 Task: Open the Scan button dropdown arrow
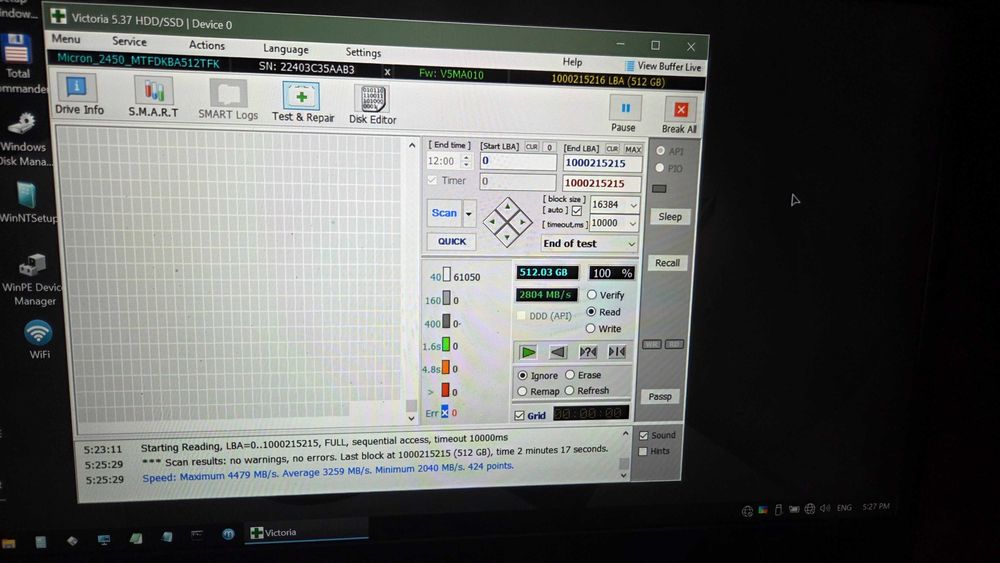coord(469,214)
